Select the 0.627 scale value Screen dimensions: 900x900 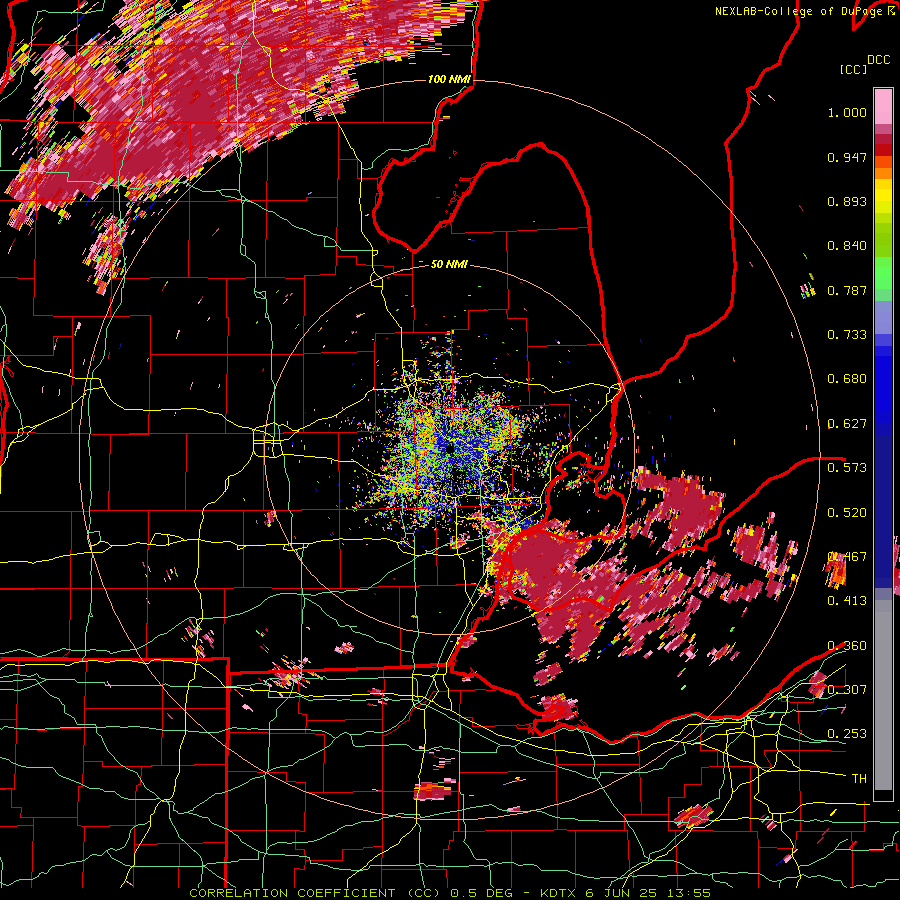(847, 424)
